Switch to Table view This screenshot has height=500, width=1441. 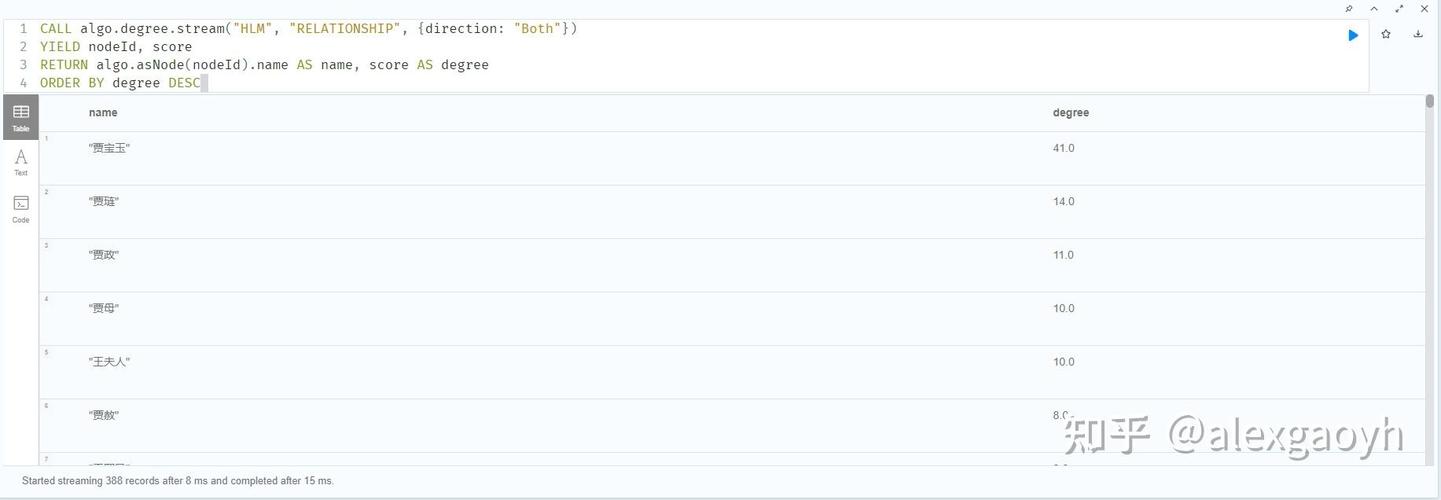point(21,118)
